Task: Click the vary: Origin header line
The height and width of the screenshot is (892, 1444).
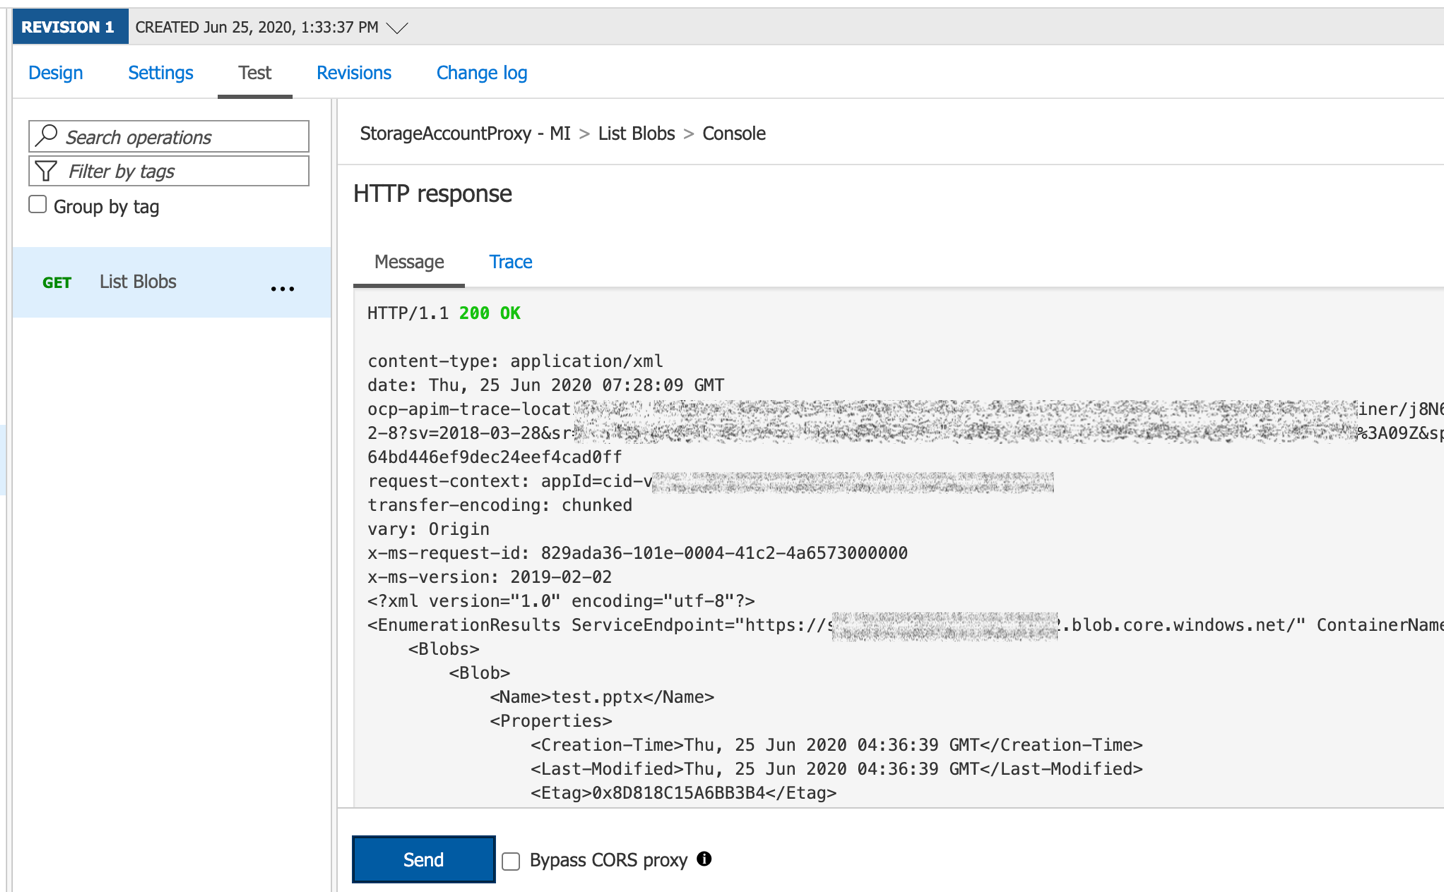Action: coord(428,529)
